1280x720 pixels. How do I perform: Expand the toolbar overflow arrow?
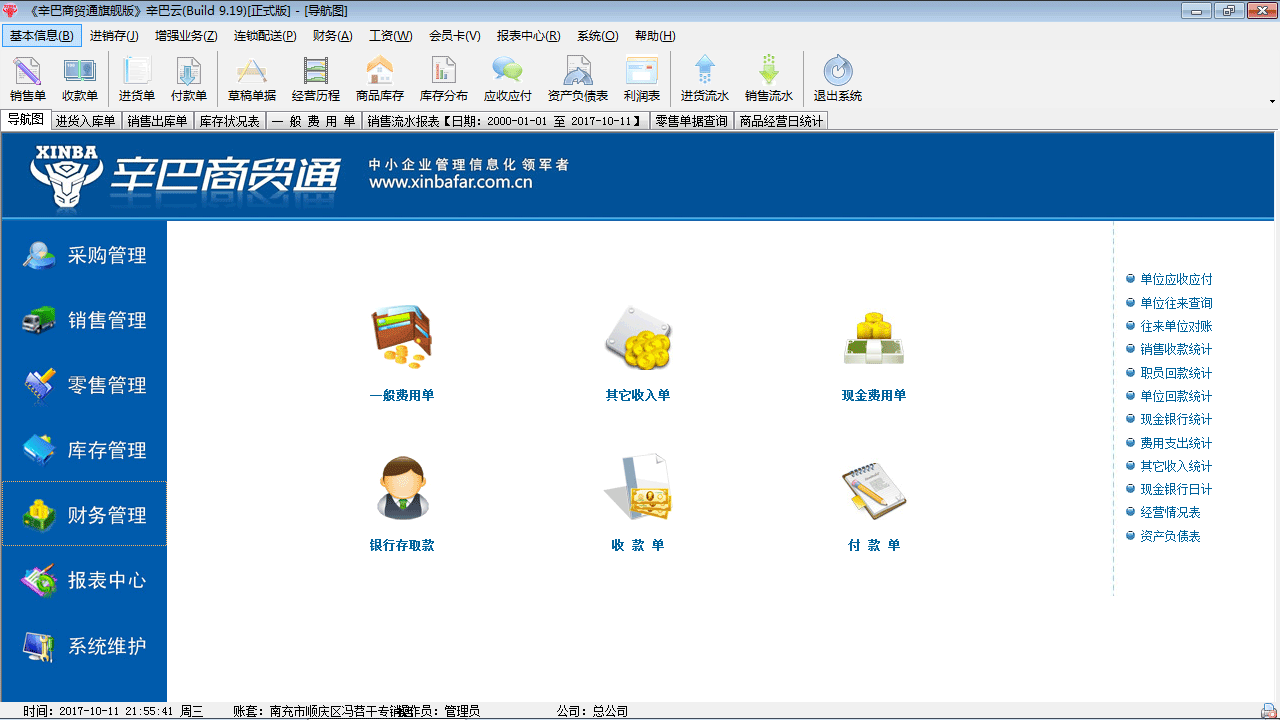click(x=1272, y=101)
